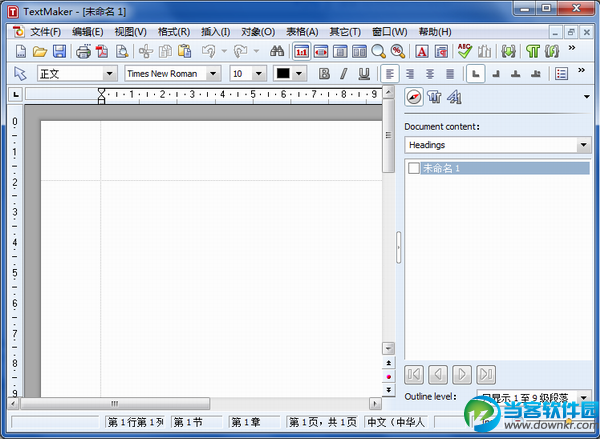Click horizontal scrollbar thumb
Viewport: 600px width, 439px height.
point(115,403)
